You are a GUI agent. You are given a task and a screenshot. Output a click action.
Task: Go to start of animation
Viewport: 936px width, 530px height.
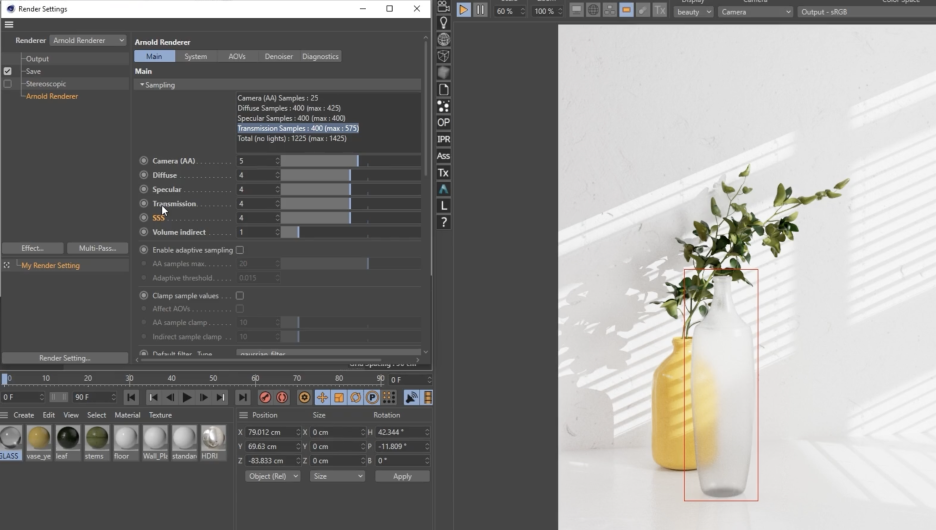pos(131,398)
